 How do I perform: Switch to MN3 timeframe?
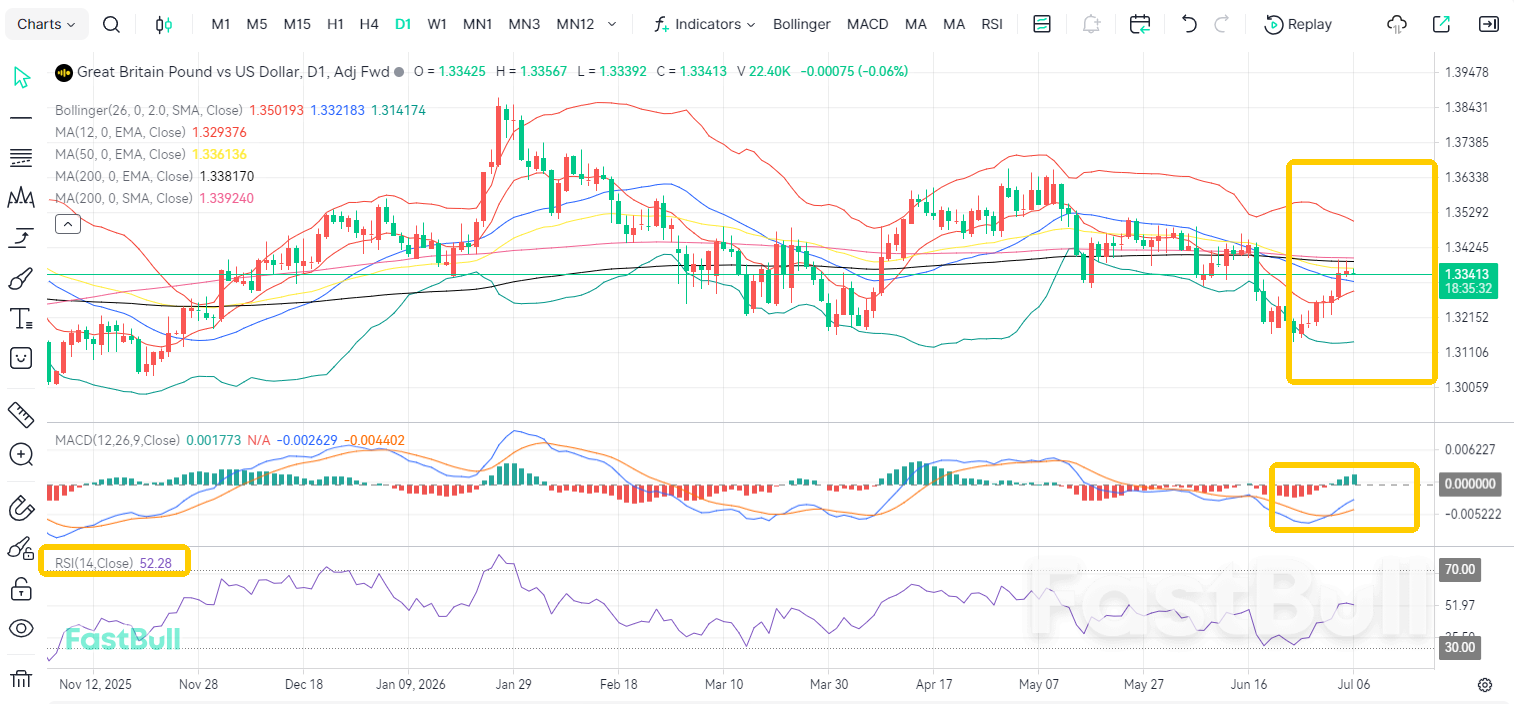(x=524, y=24)
